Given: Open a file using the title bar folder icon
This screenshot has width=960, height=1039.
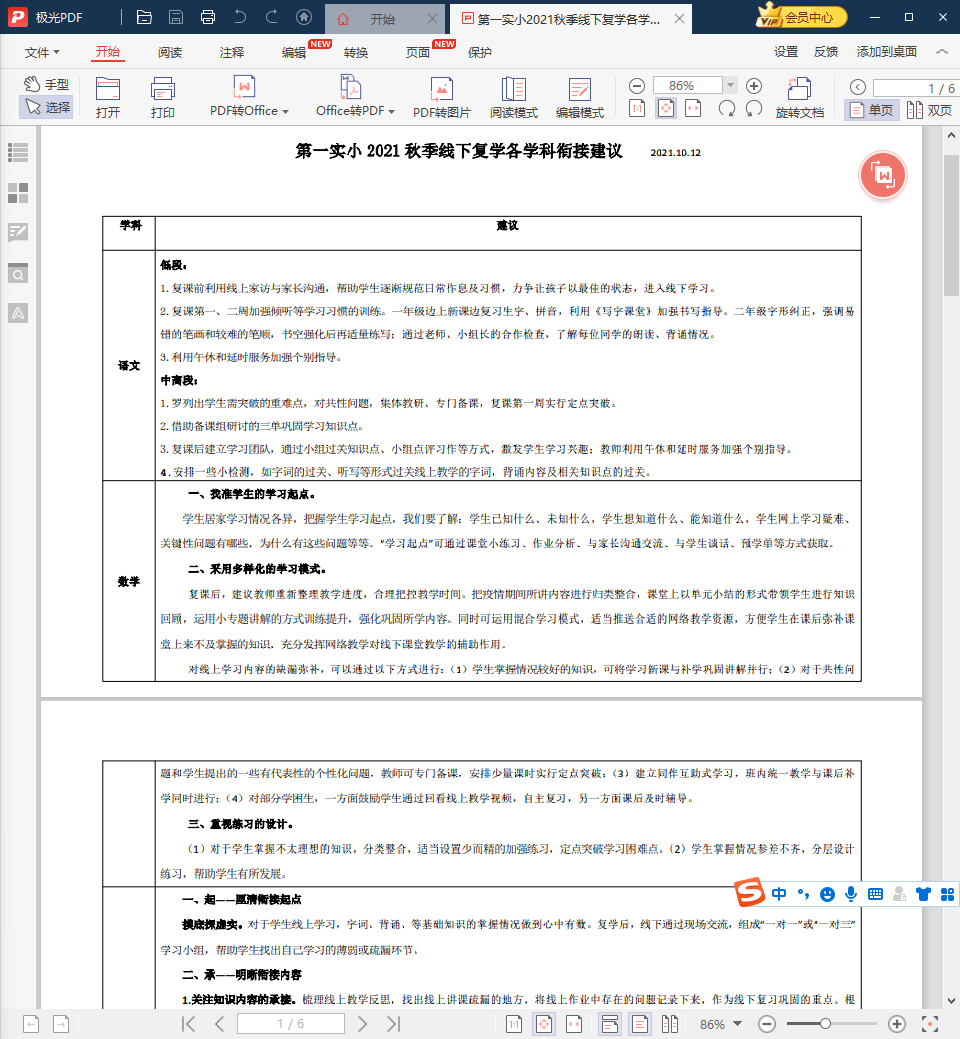Looking at the screenshot, I should (x=144, y=18).
